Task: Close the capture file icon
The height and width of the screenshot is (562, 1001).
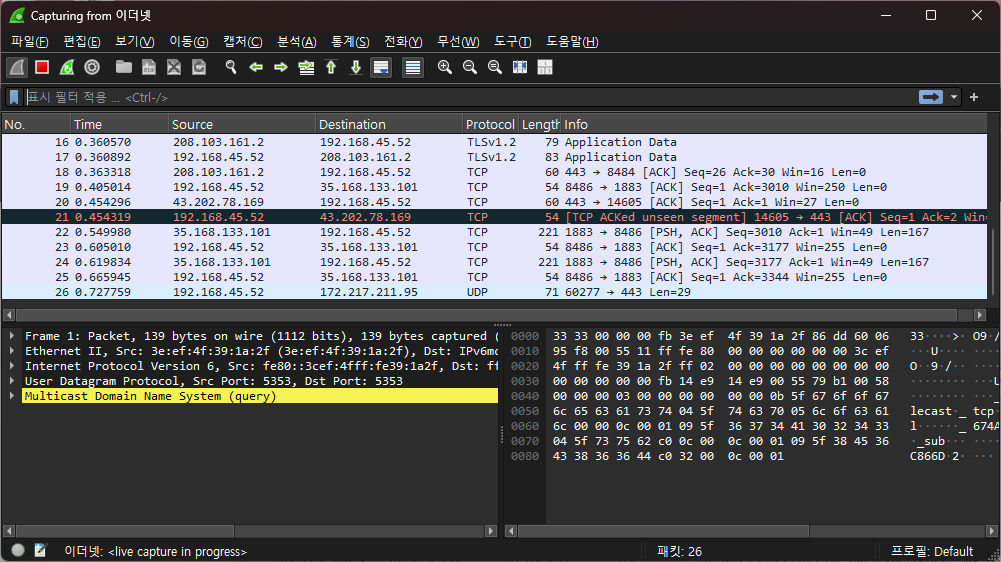Action: click(x=174, y=67)
